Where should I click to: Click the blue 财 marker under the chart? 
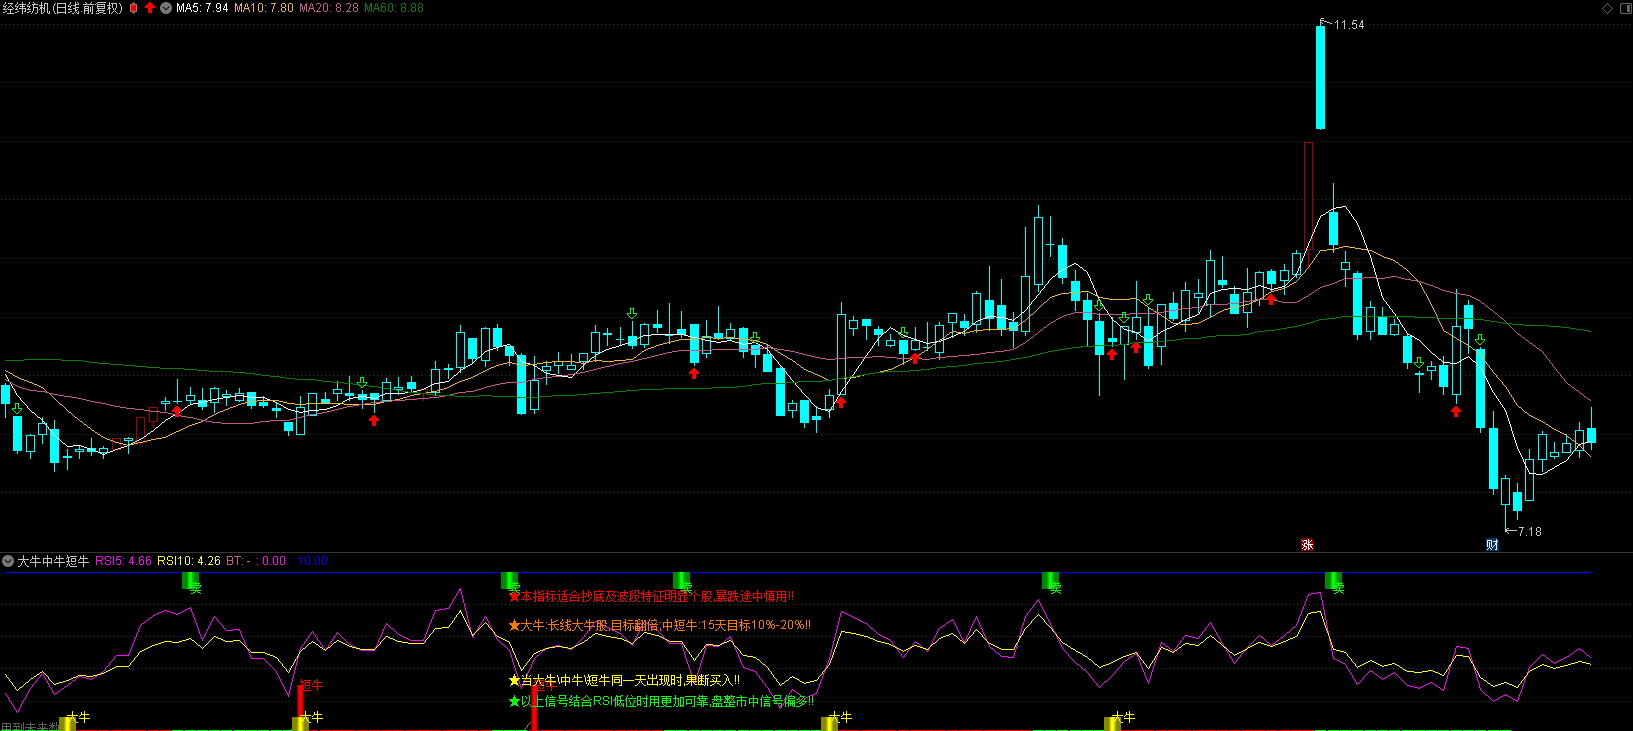(x=1492, y=545)
